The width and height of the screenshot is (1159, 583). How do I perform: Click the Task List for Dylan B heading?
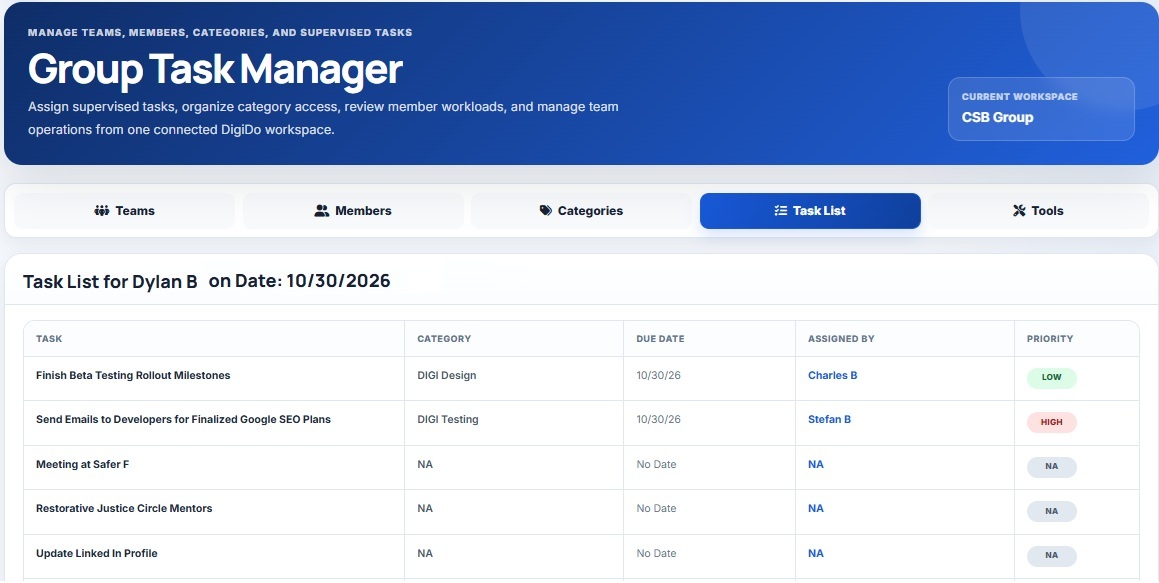(110, 282)
